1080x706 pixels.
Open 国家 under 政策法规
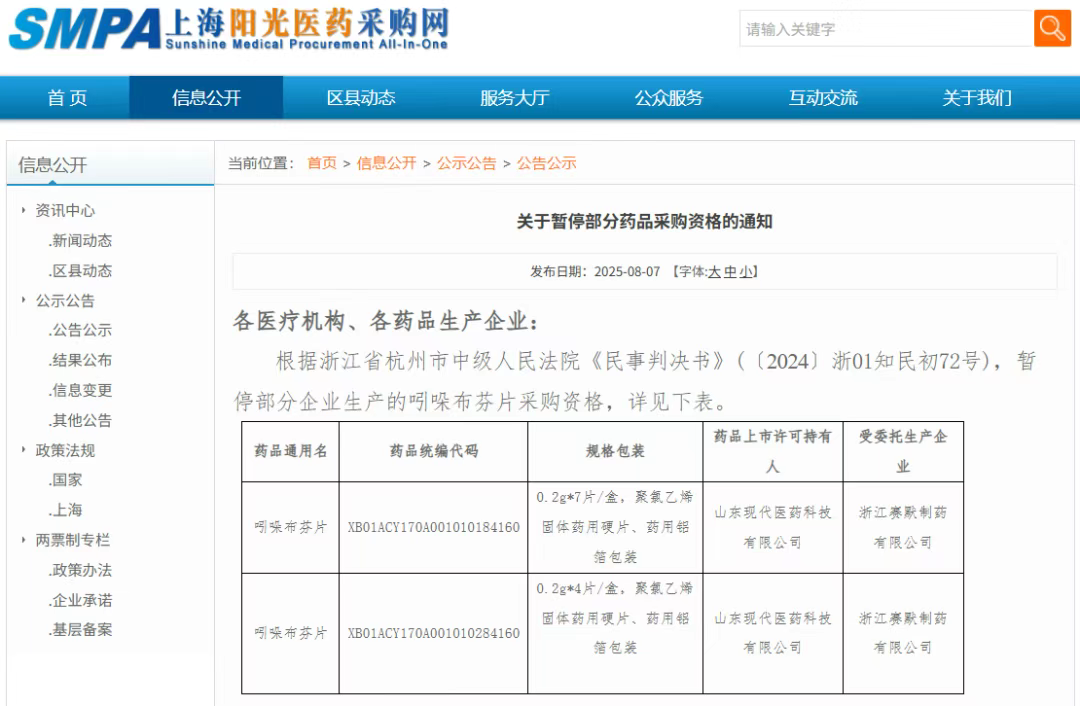65,480
